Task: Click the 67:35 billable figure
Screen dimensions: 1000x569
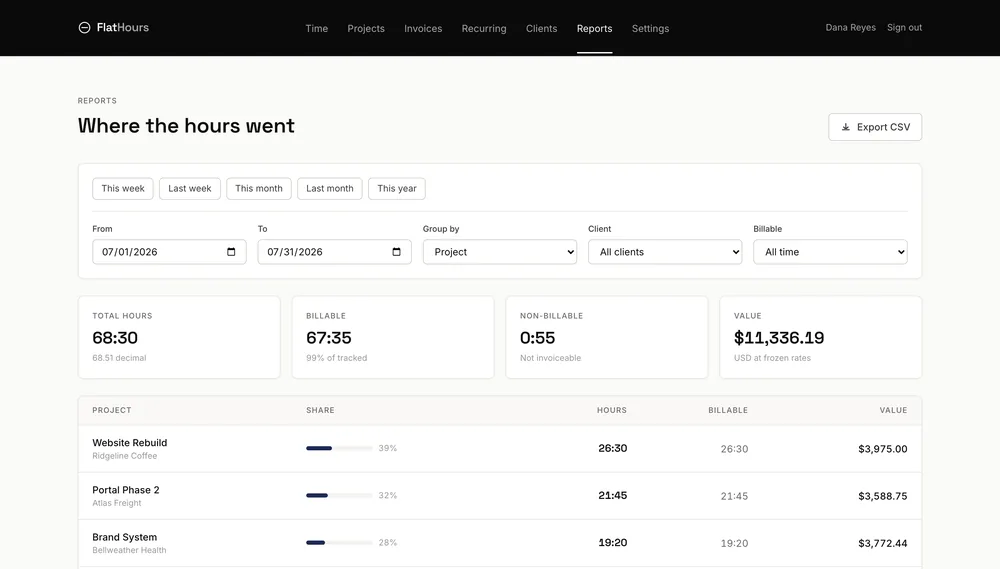Action: [x=328, y=337]
